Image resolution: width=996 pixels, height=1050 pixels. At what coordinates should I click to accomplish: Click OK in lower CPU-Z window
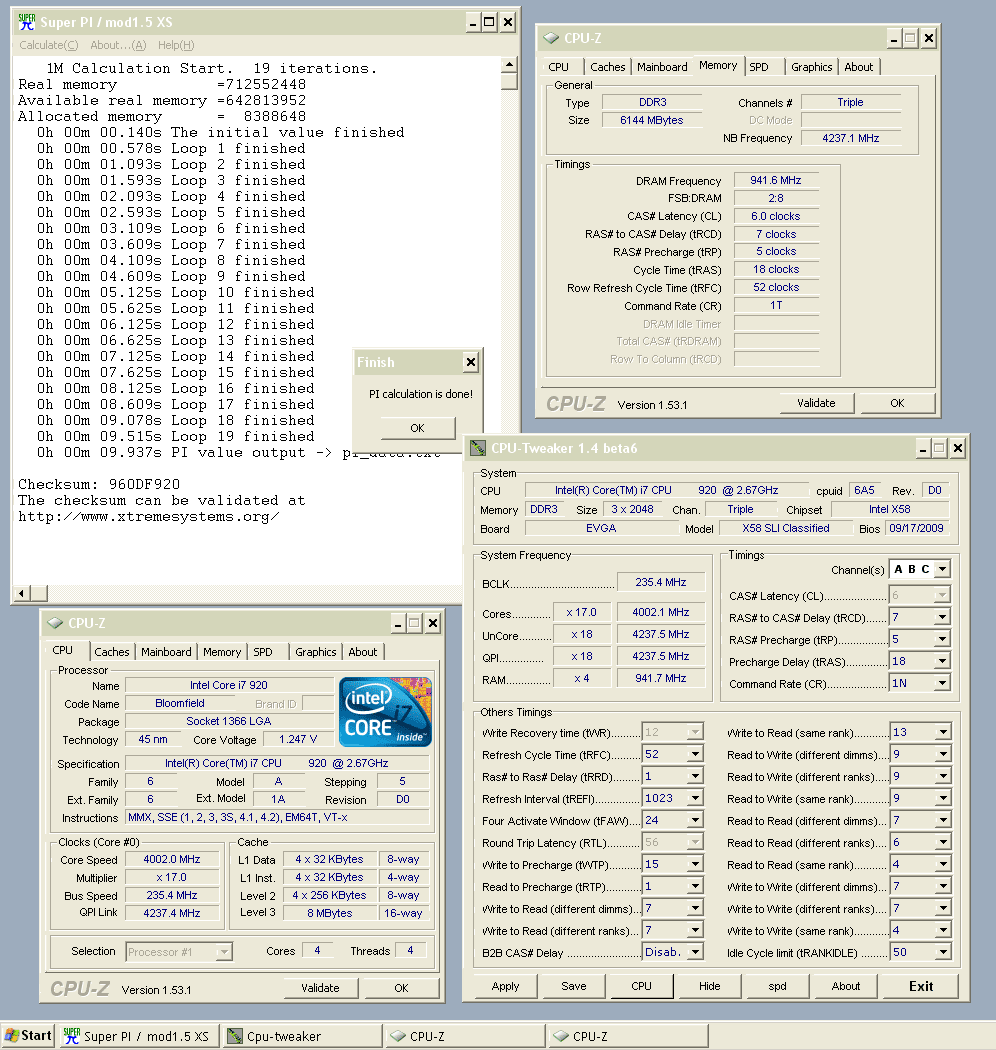401,988
